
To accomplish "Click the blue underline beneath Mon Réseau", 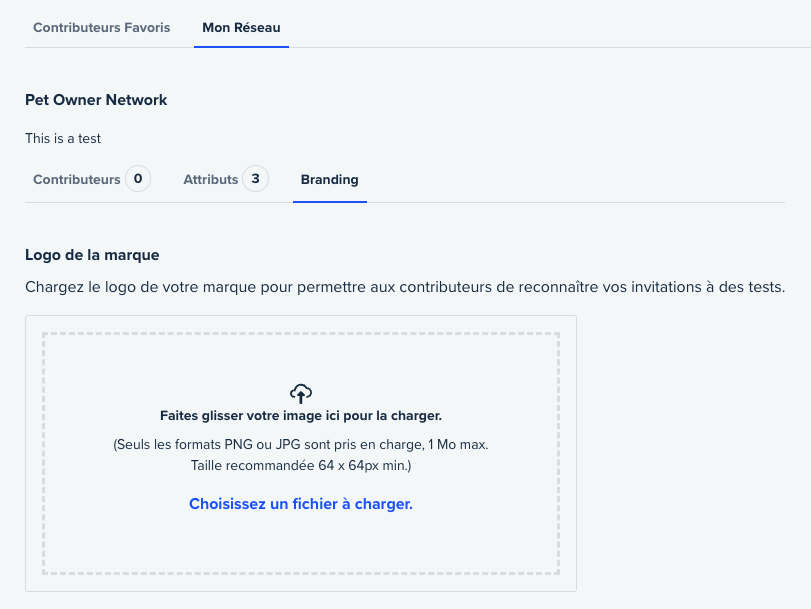I will click(242, 47).
